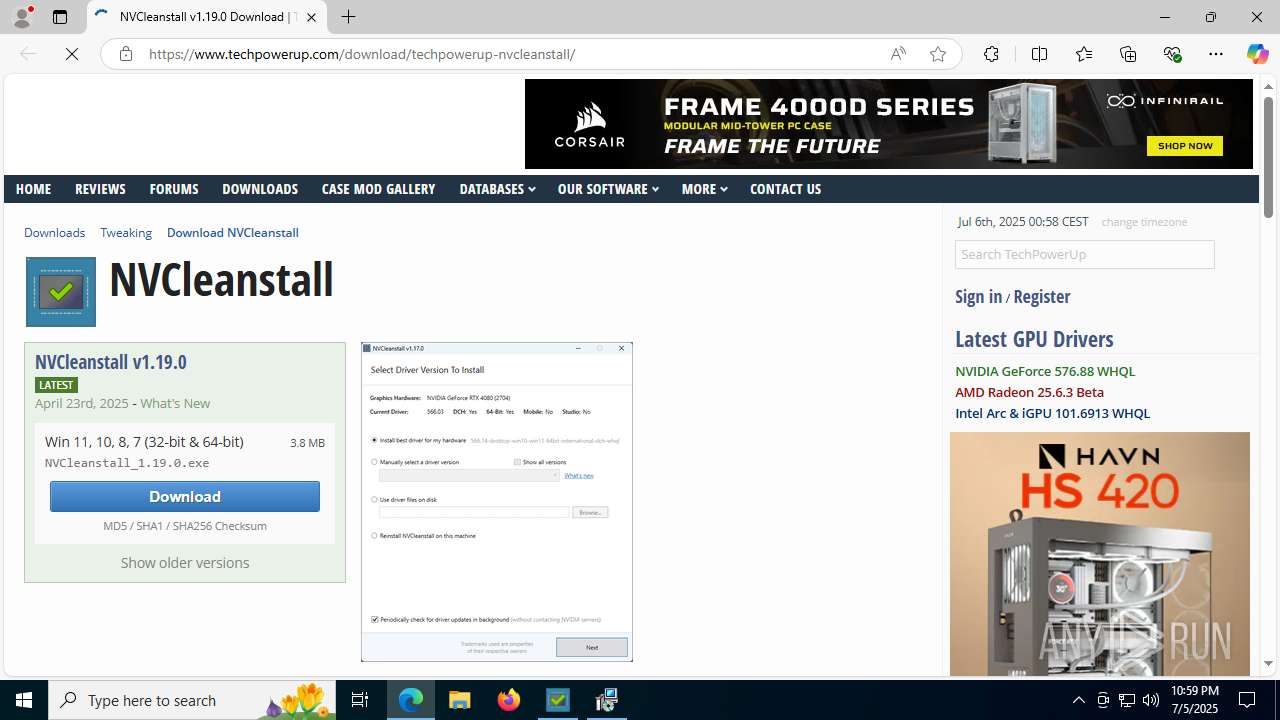Open NVCleanstall app on taskbar
1280x720 pixels.
coord(558,700)
